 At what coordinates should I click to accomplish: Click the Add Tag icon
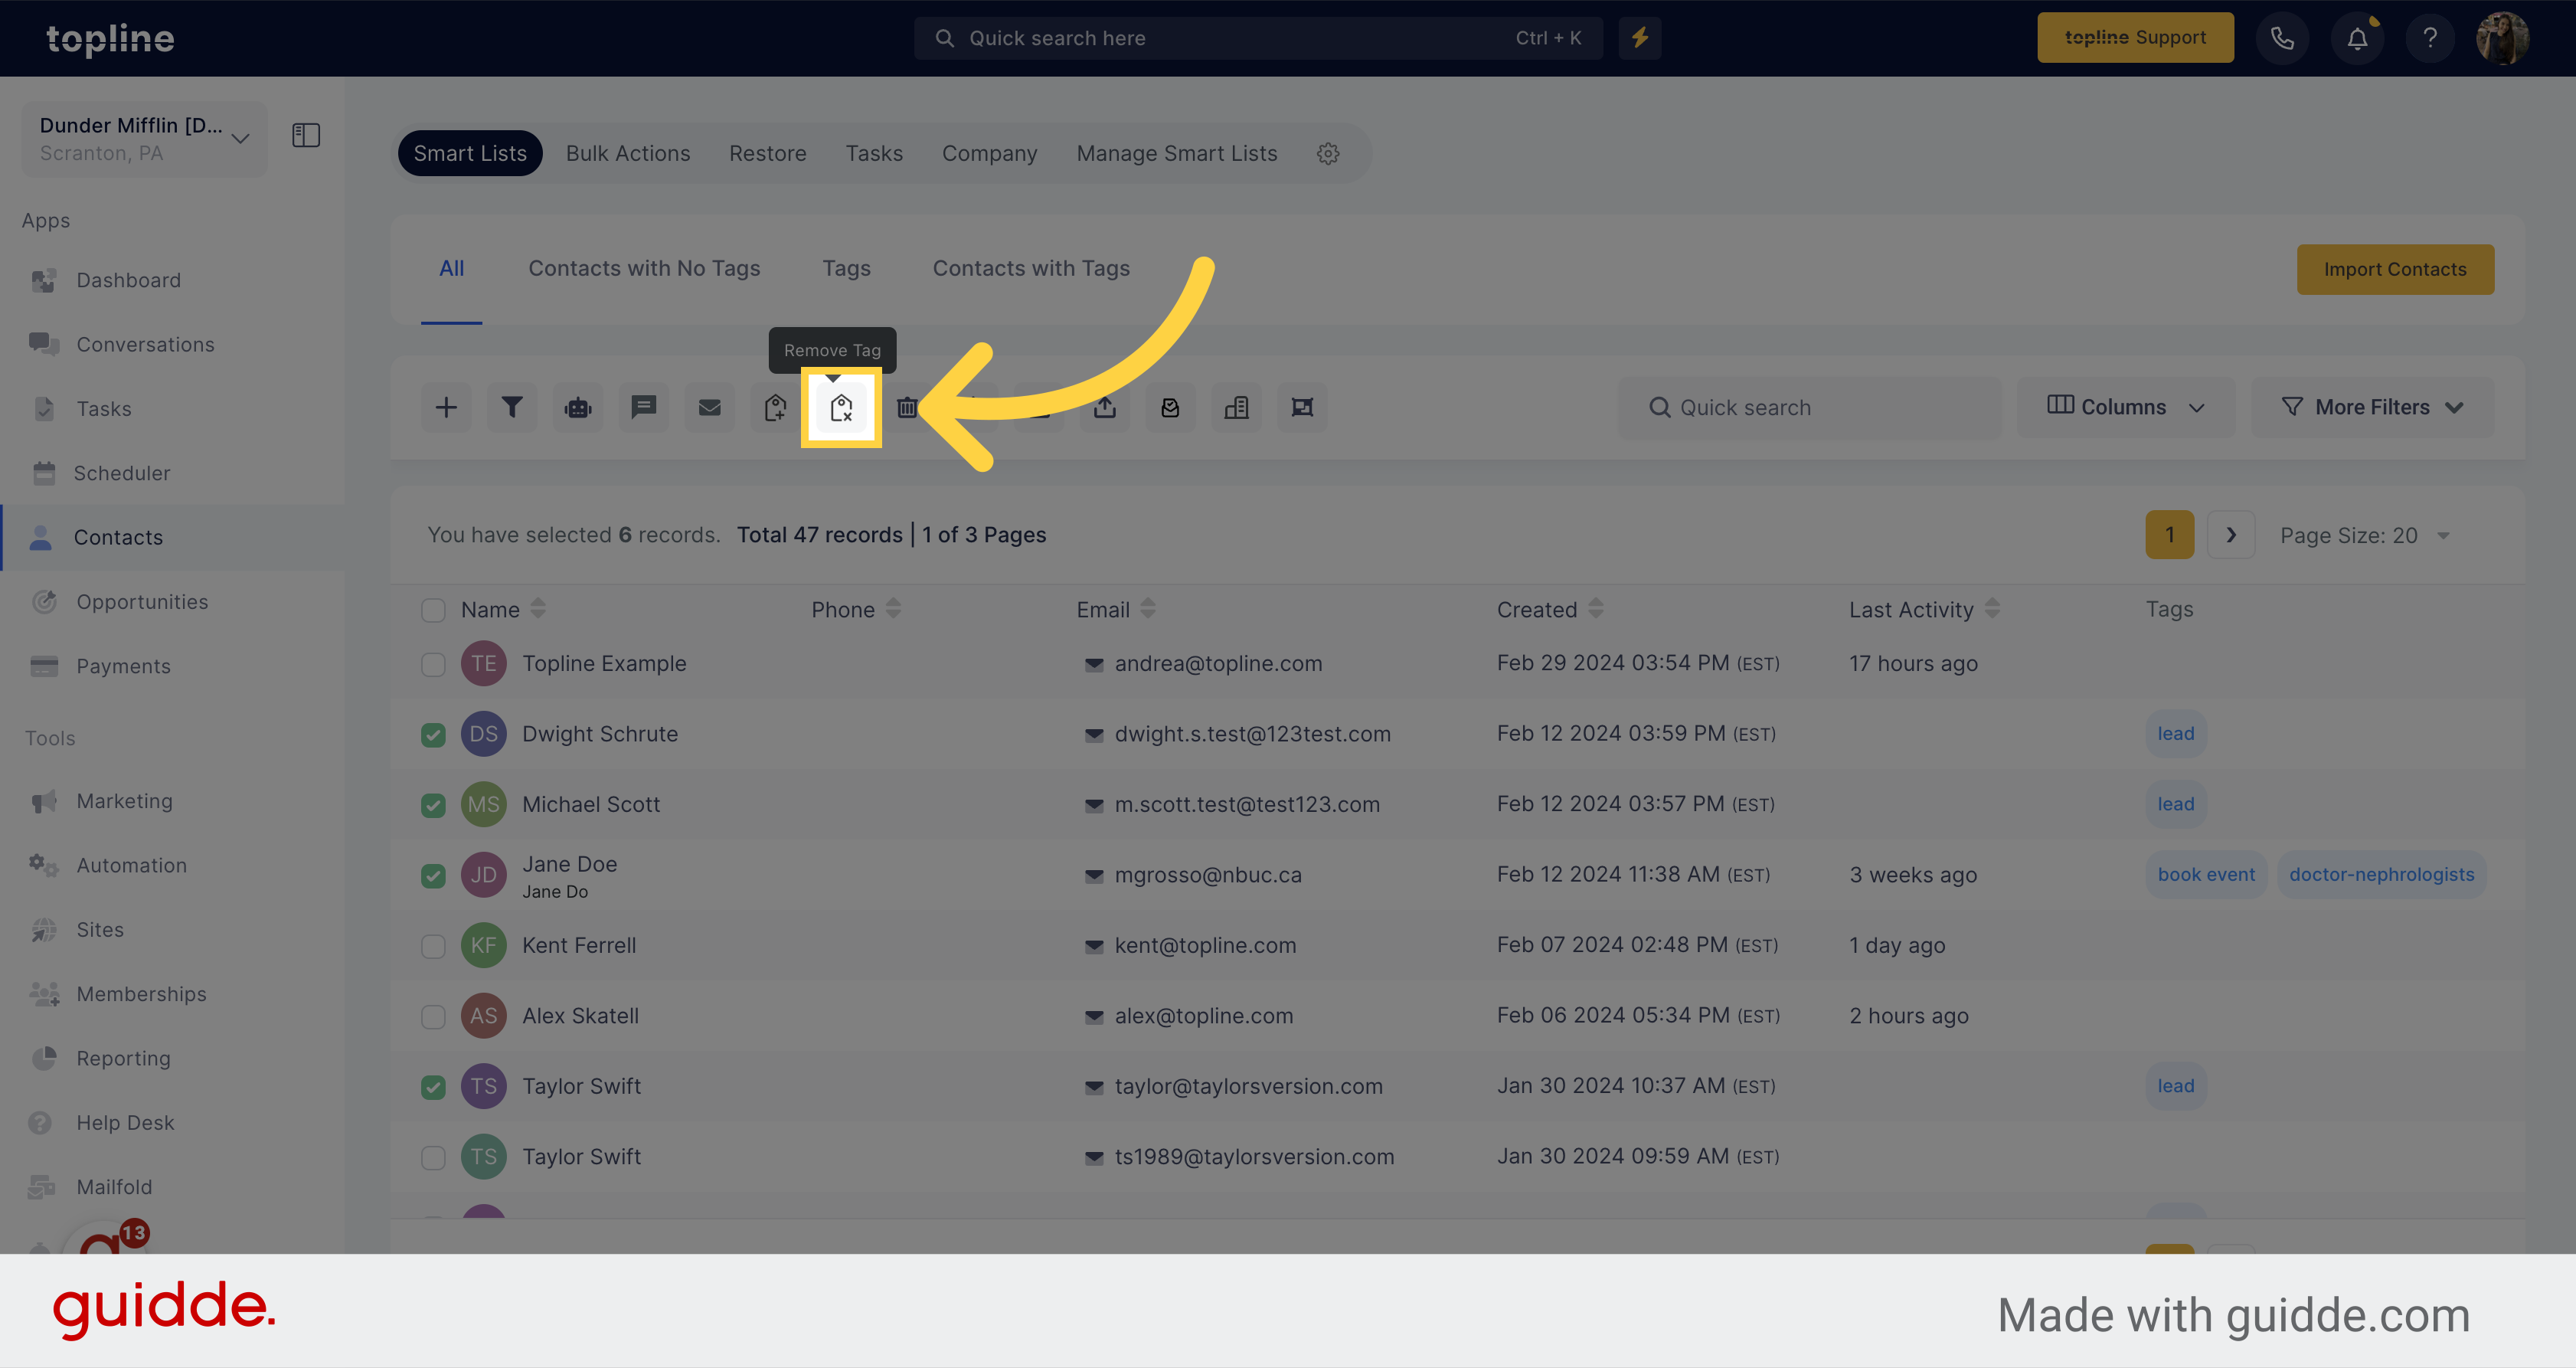tap(775, 408)
